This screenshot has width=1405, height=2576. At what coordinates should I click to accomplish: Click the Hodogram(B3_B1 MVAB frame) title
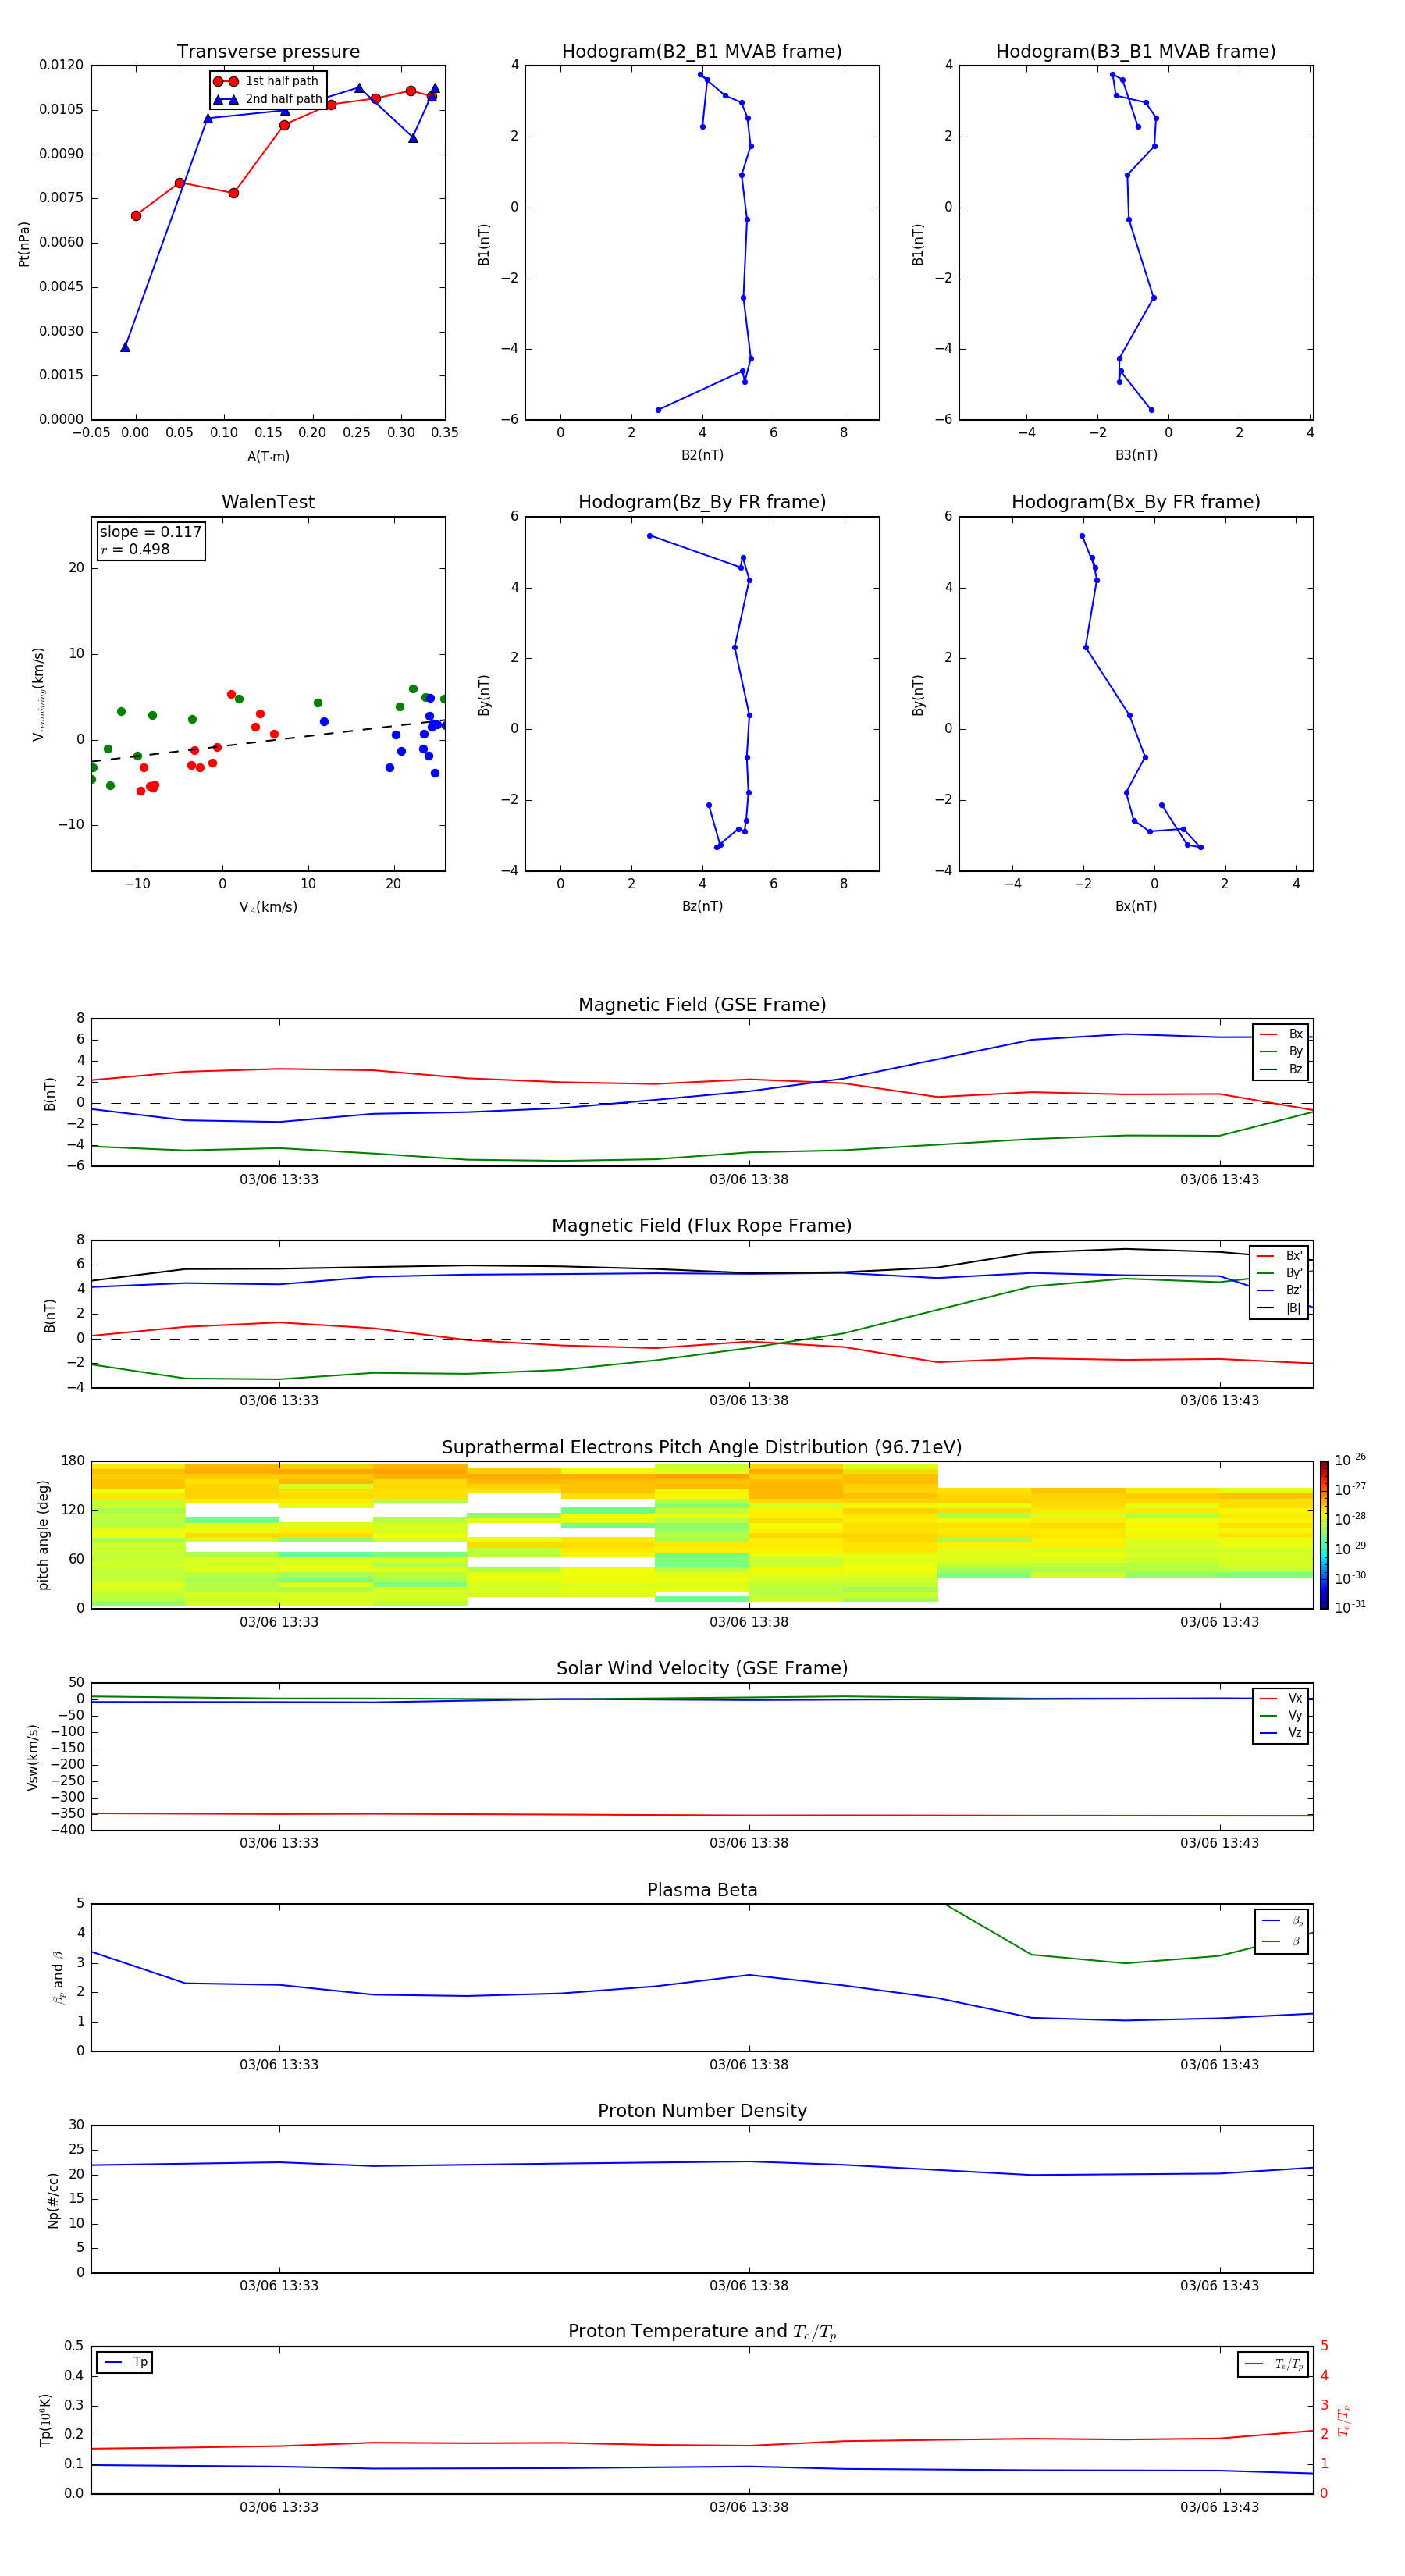pos(1135,52)
